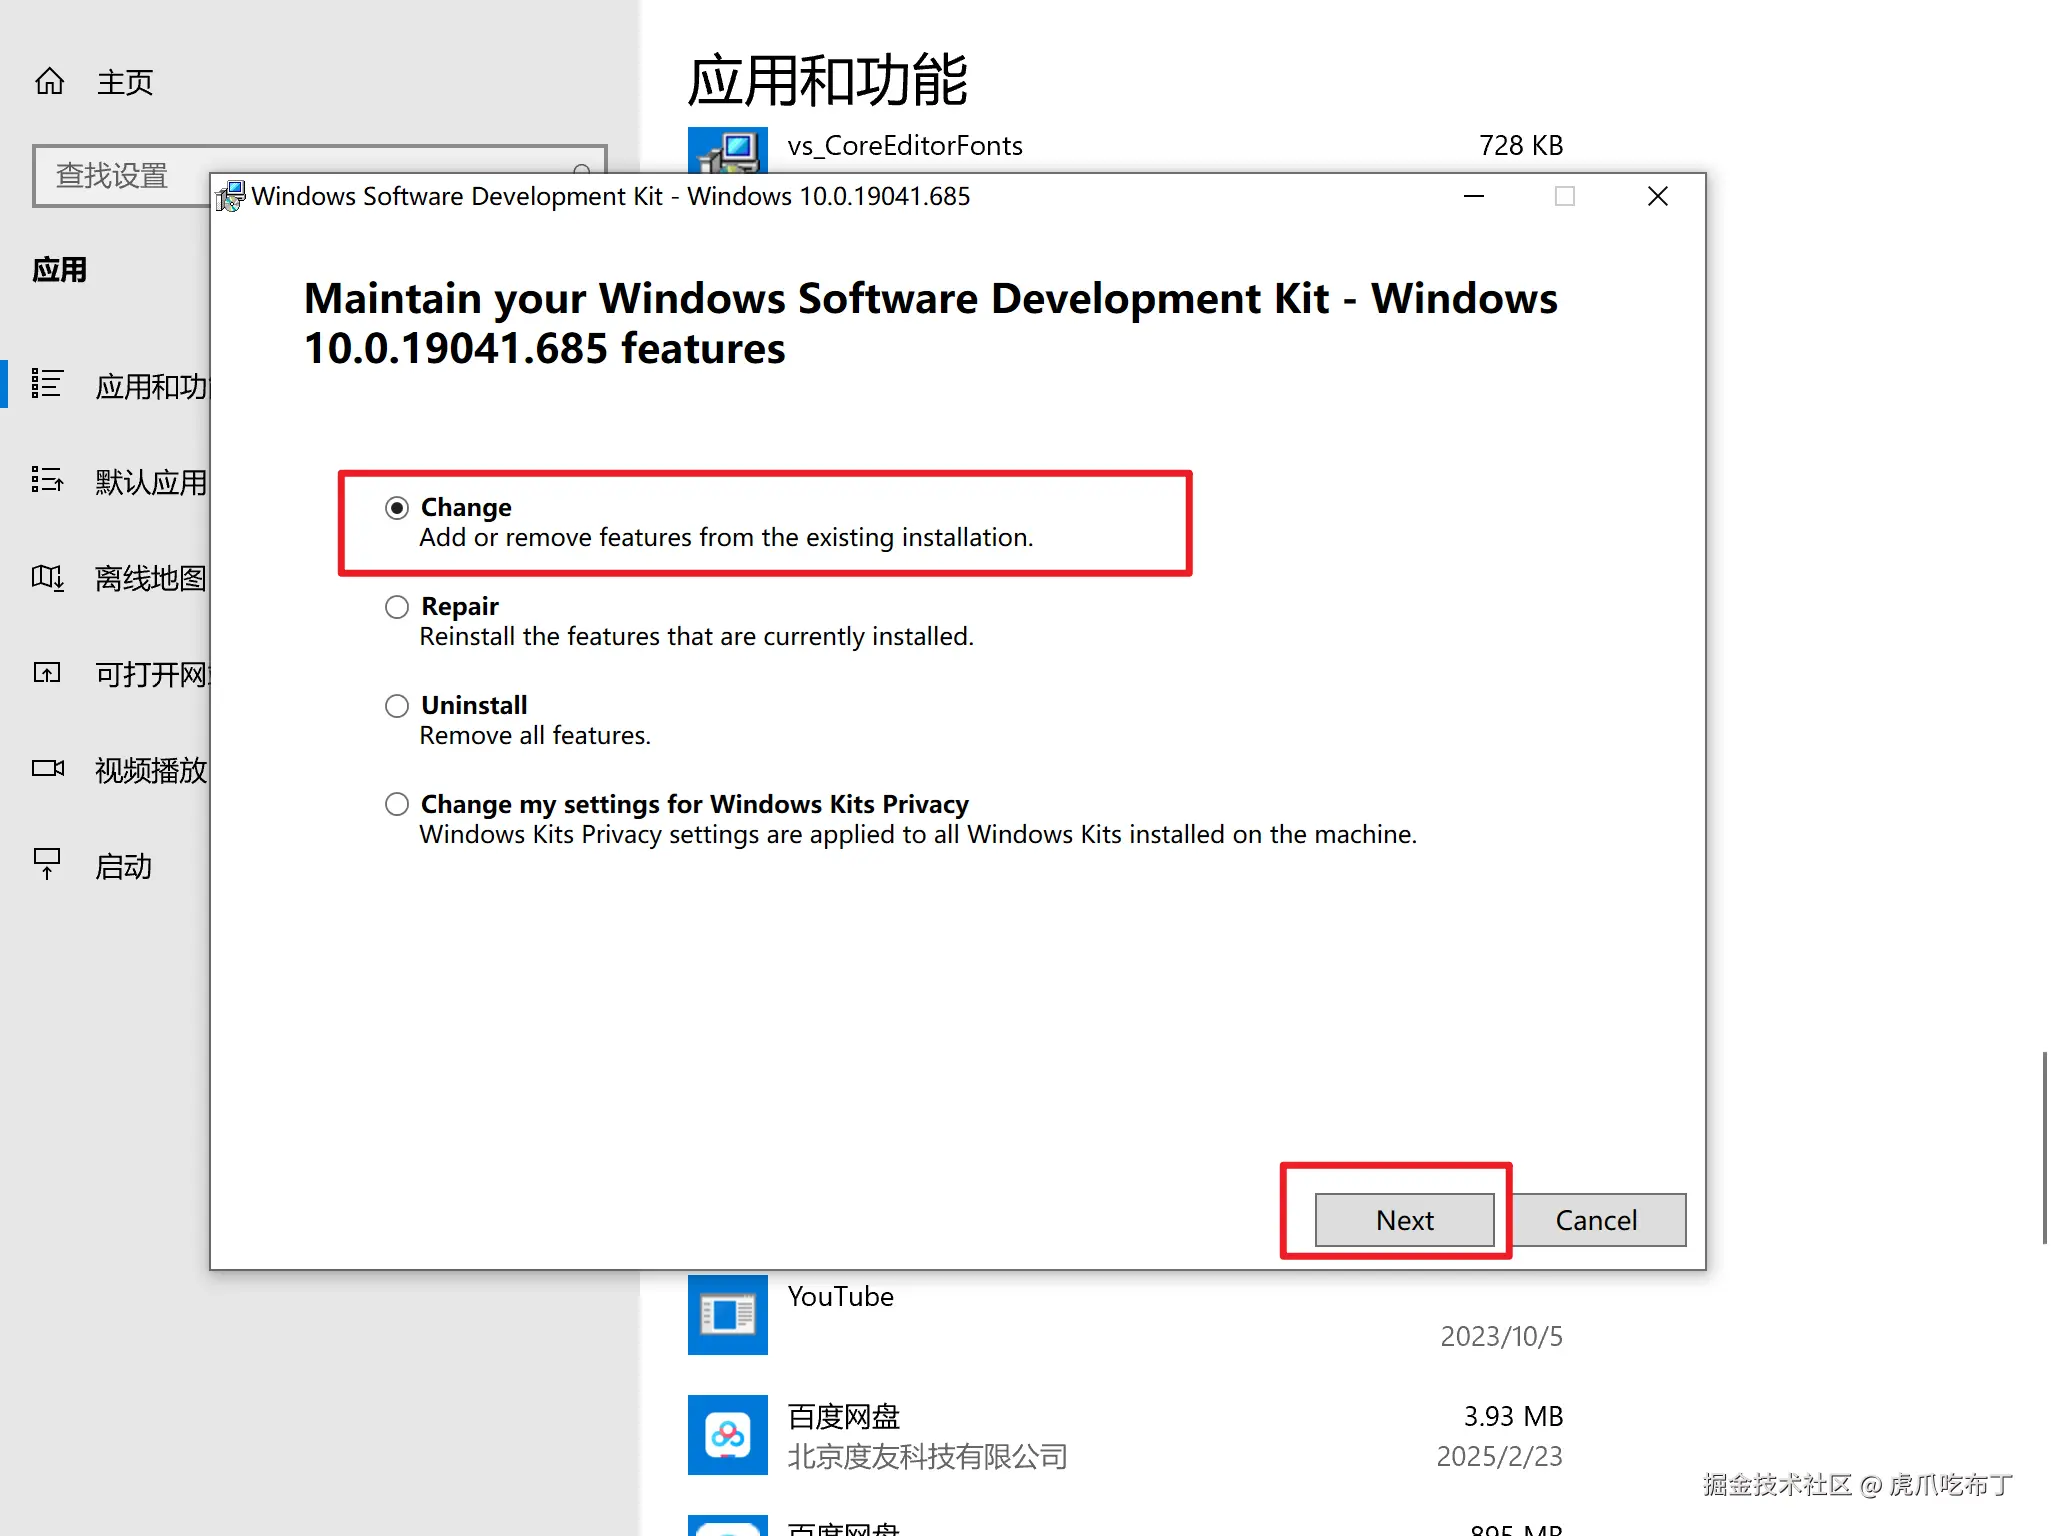Open the 启动 settings page
Viewport: 2051px width, 1536px height.
point(123,866)
